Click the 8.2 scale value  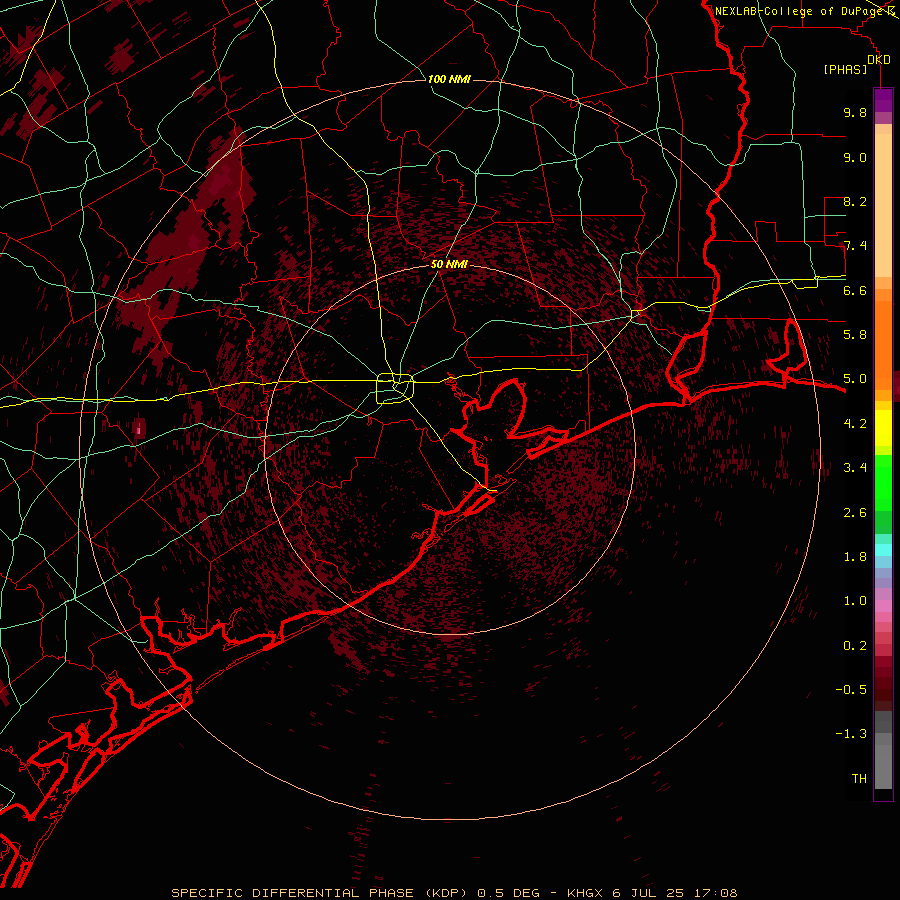(x=855, y=201)
